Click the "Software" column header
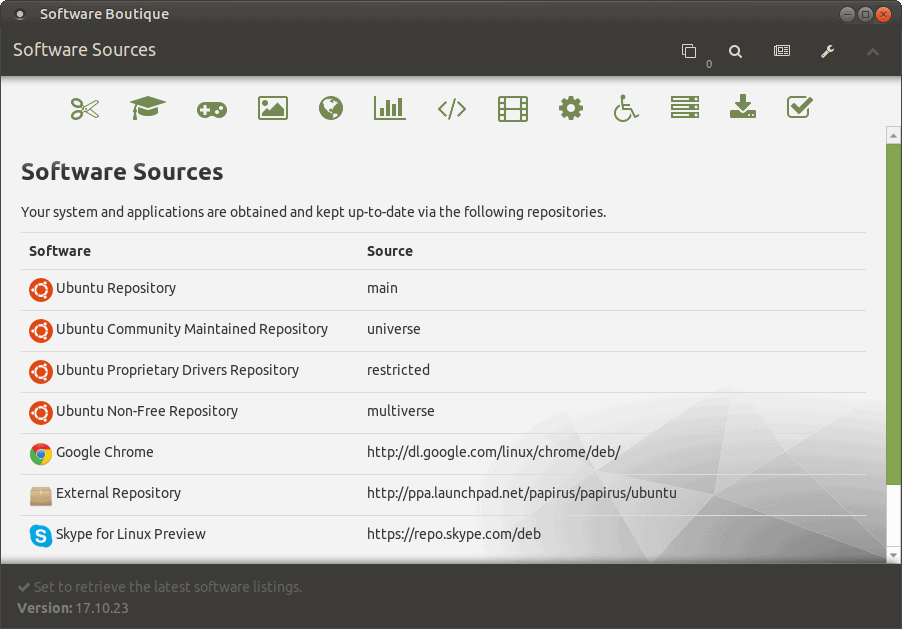Image resolution: width=902 pixels, height=629 pixels. click(60, 251)
